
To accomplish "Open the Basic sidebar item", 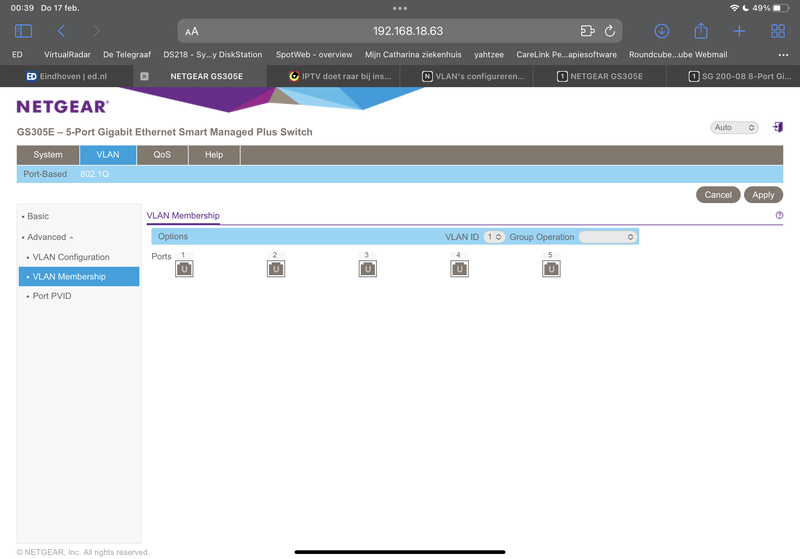I will 38,216.
